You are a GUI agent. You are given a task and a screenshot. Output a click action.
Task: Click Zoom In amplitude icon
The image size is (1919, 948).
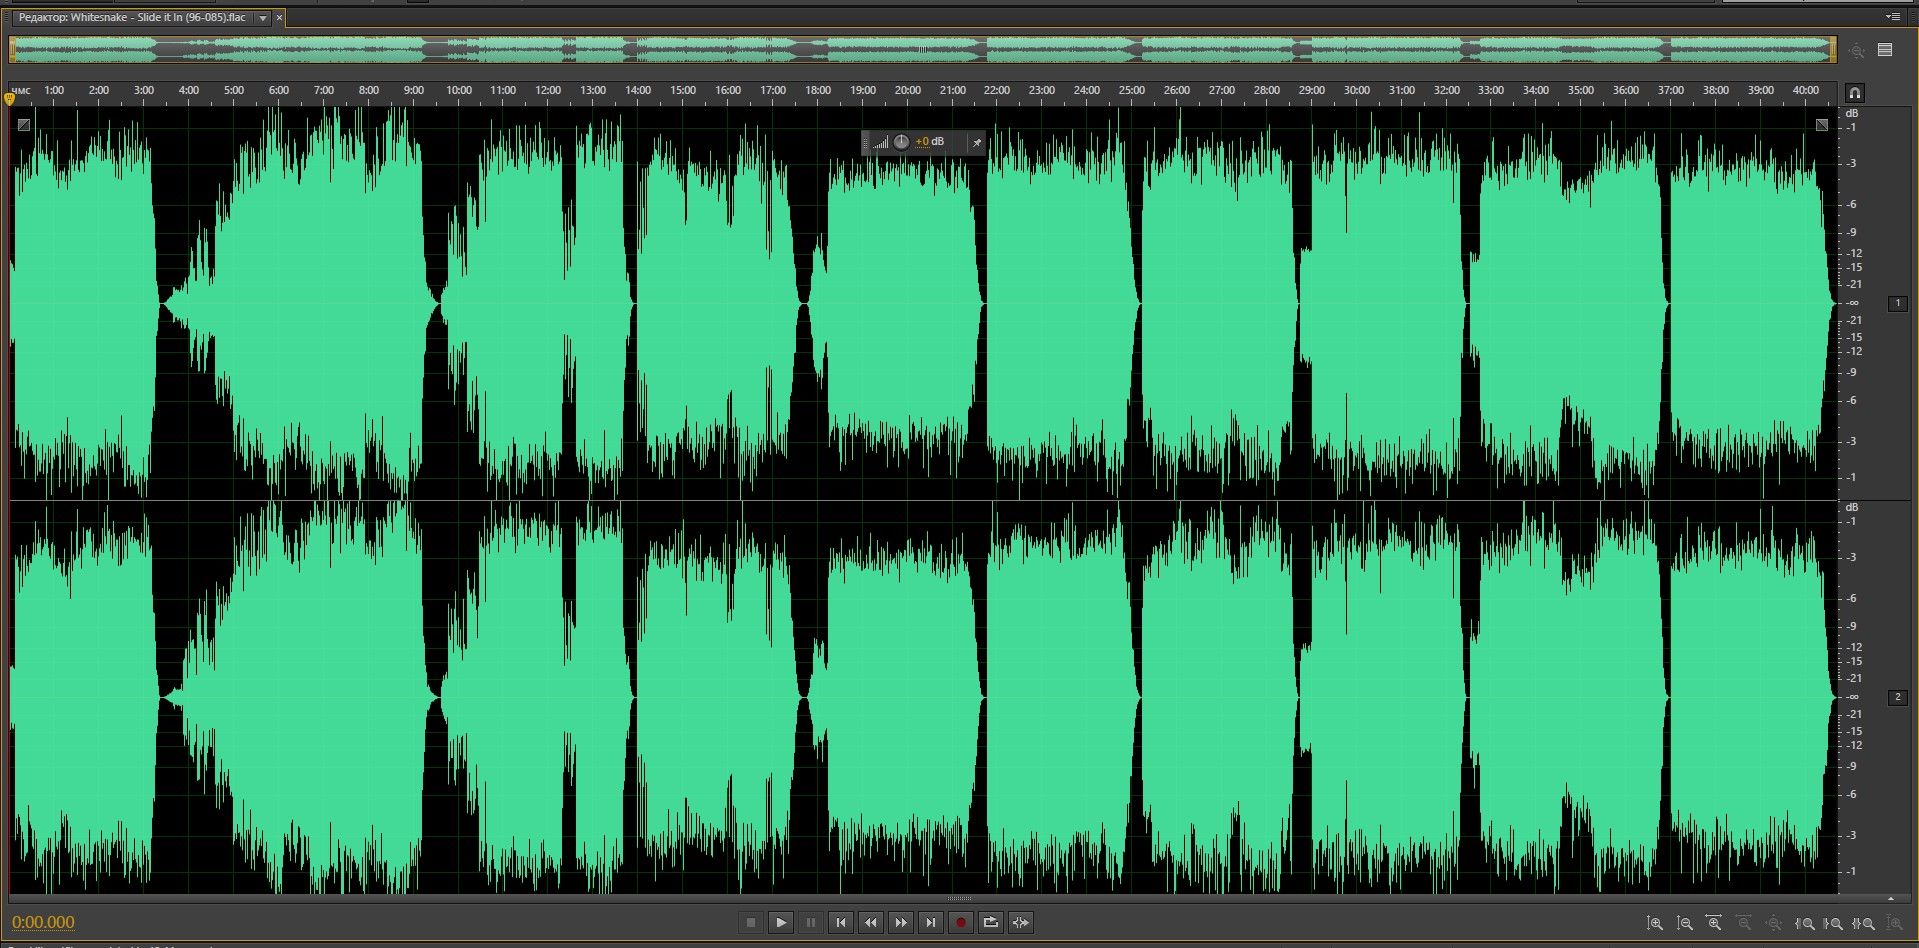point(1654,923)
